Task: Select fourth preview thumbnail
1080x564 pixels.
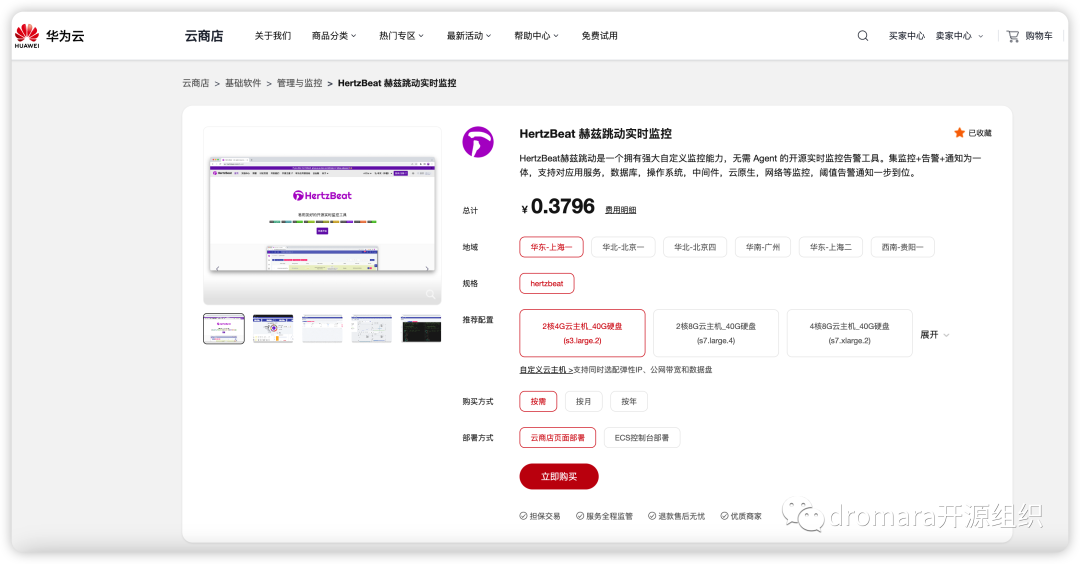Action: point(371,328)
